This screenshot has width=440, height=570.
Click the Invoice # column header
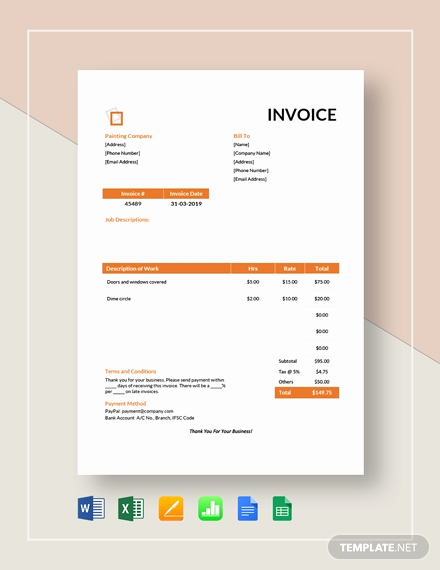(133, 194)
